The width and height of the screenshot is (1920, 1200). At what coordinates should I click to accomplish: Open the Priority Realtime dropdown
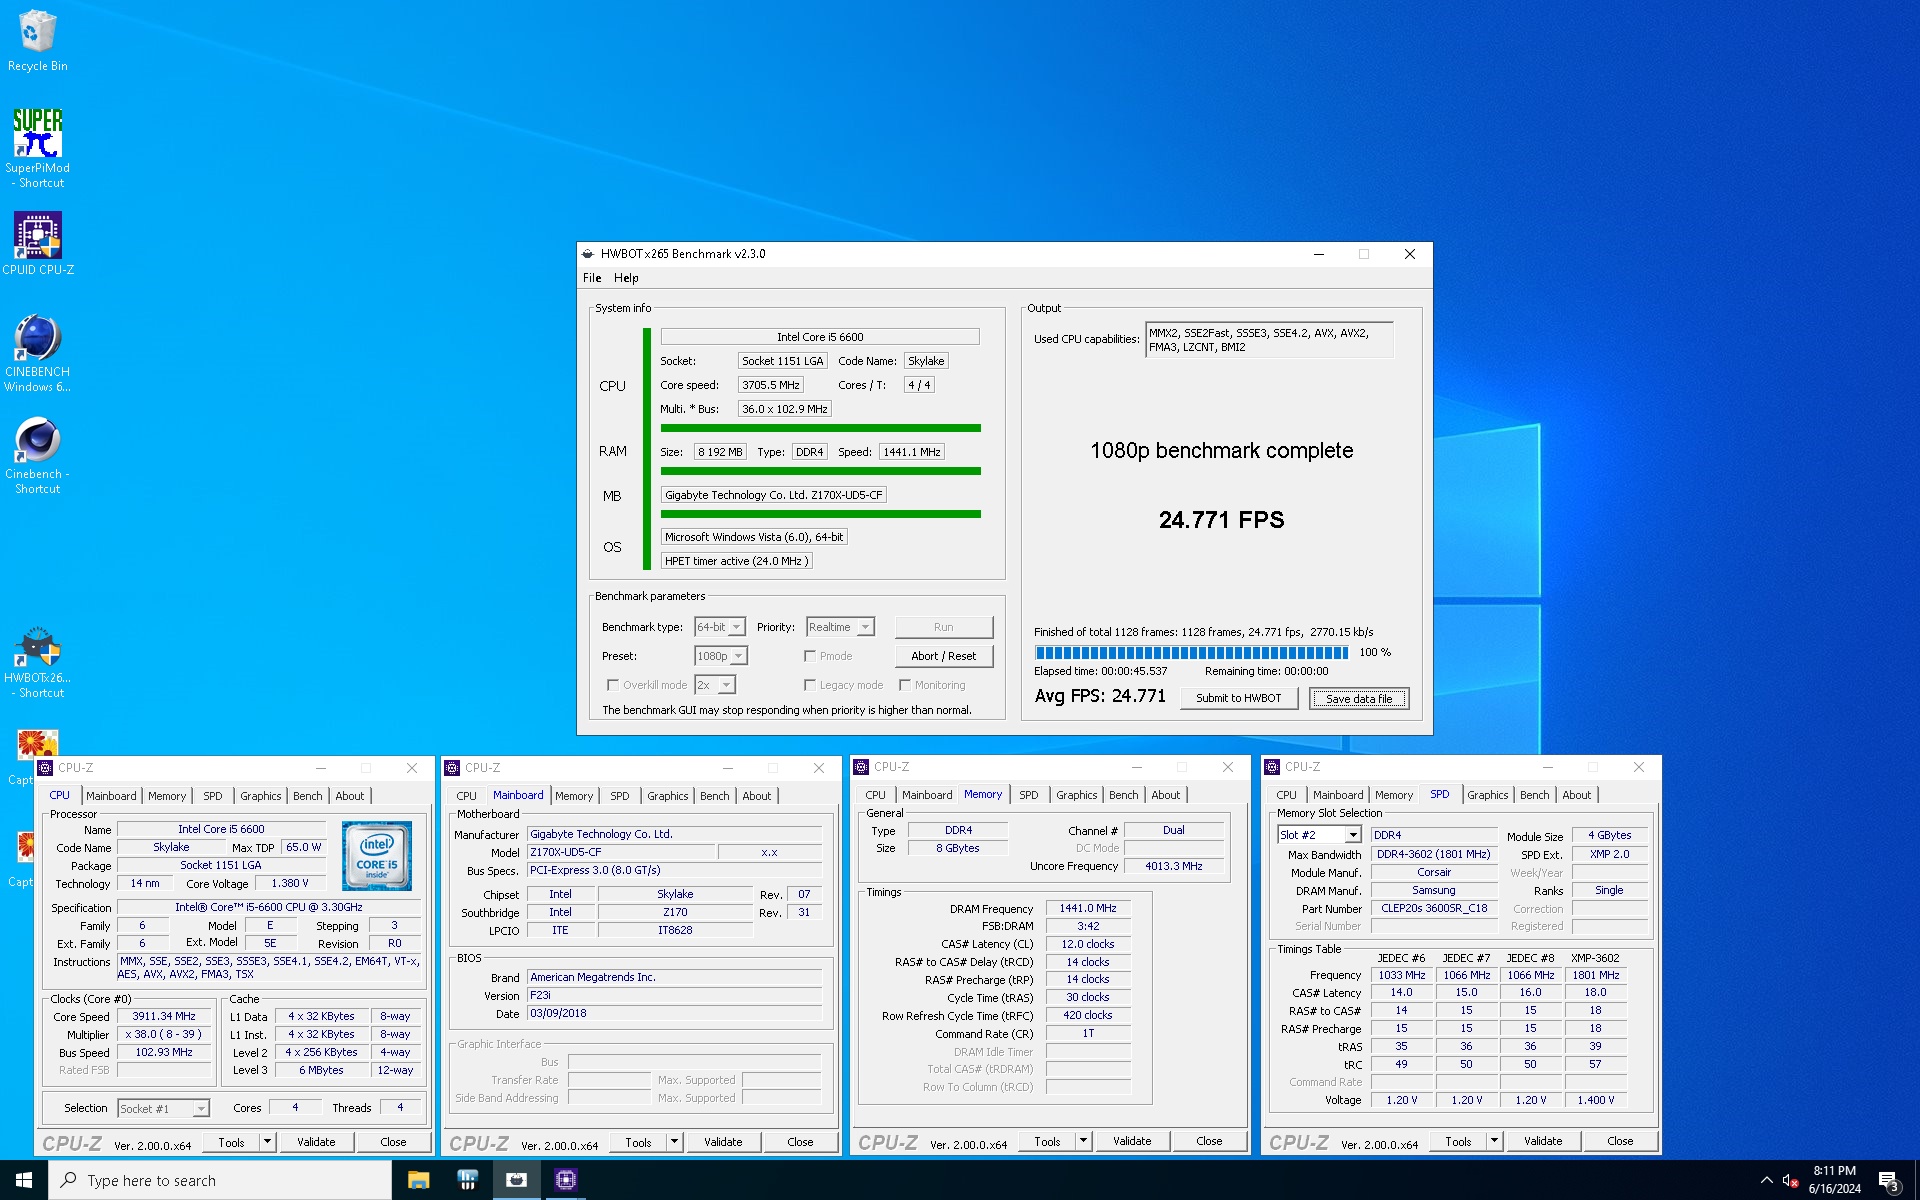(840, 627)
